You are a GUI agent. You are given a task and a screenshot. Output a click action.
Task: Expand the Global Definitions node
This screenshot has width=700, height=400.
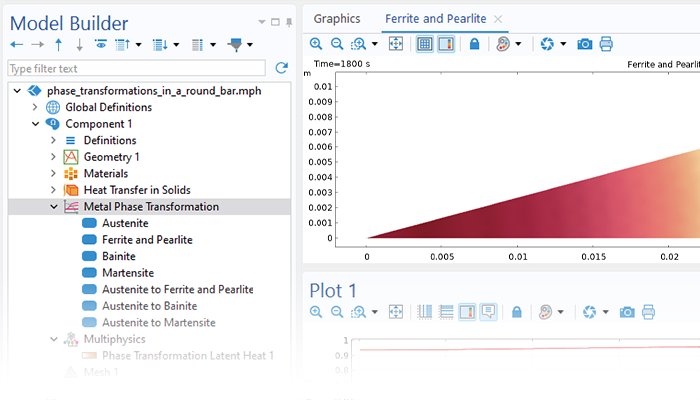point(35,107)
